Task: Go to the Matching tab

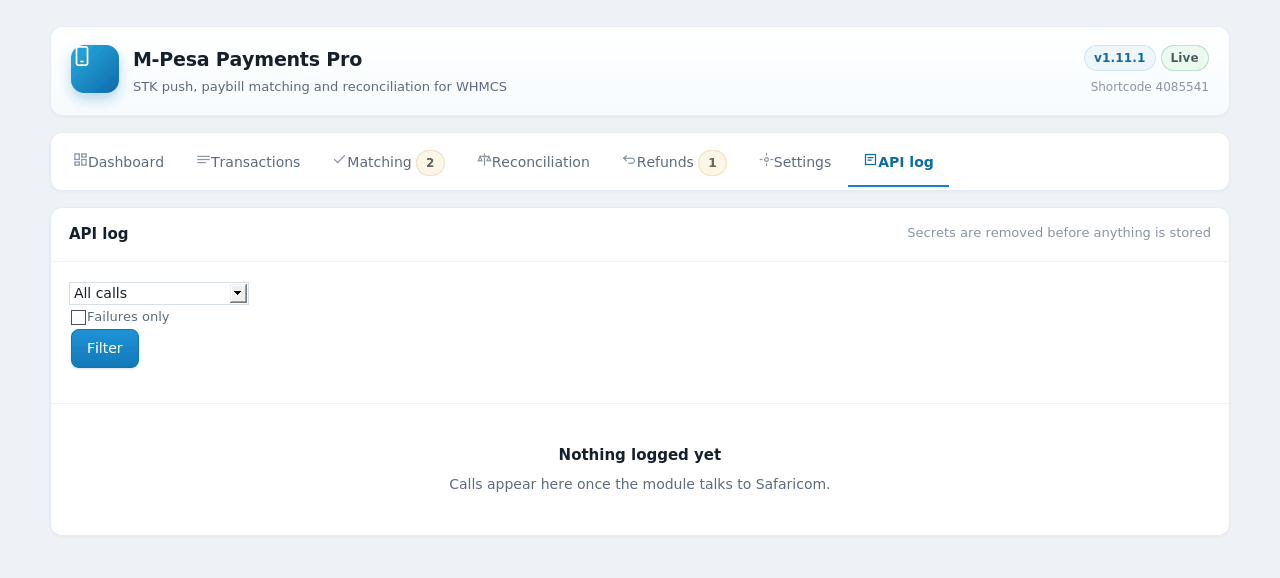Action: pos(389,162)
